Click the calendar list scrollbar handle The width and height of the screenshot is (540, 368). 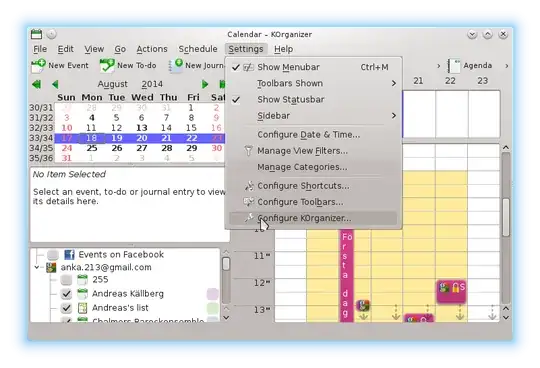tap(226, 264)
